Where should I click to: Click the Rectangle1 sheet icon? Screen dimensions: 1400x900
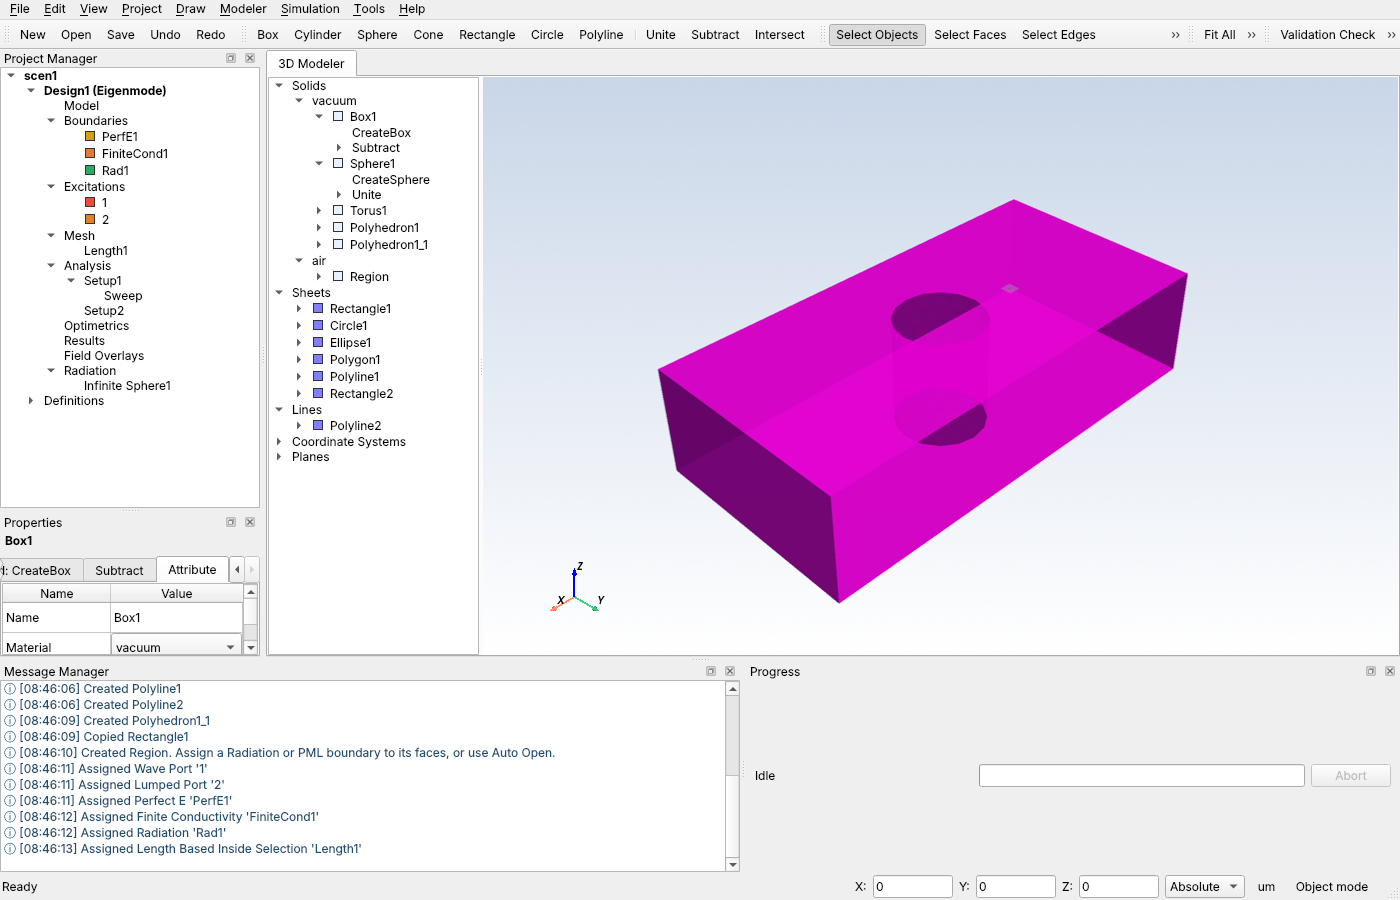(318, 309)
